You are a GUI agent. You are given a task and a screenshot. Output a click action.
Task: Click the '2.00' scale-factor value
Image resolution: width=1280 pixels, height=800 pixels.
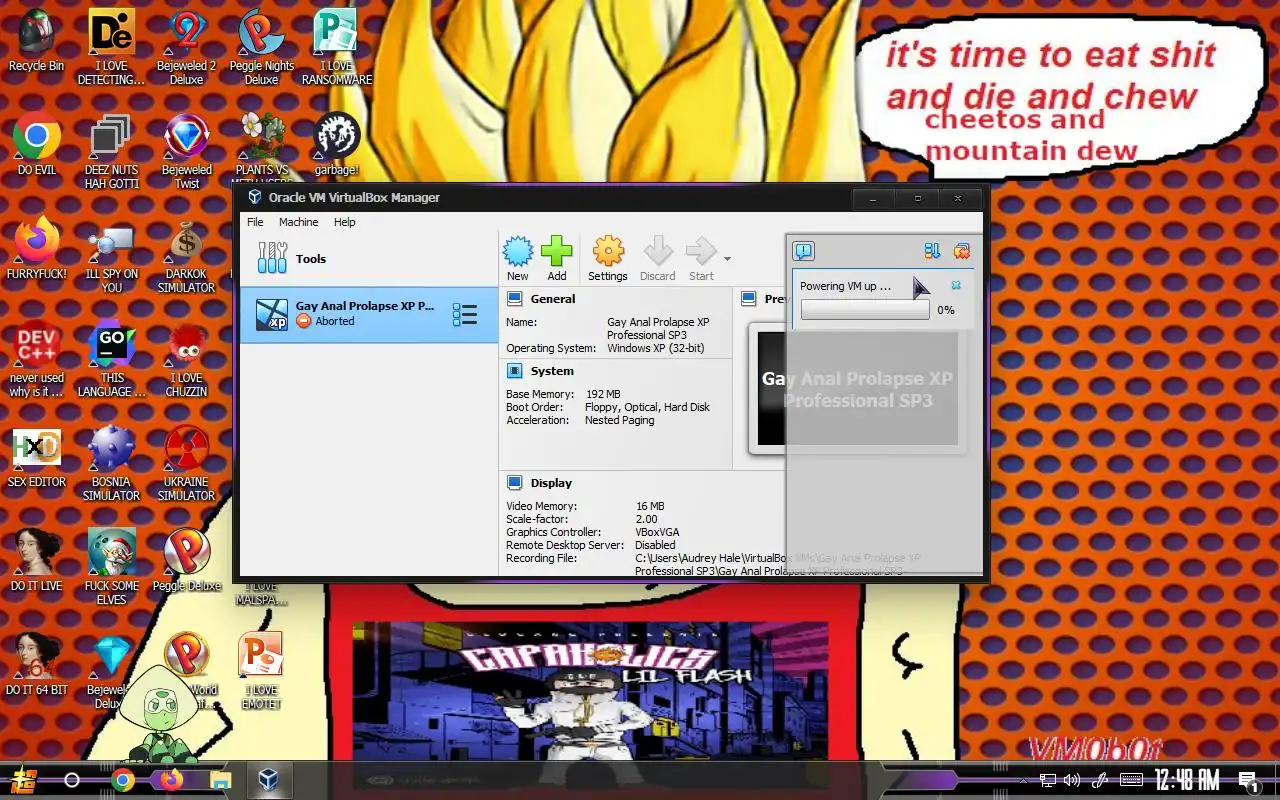click(x=646, y=519)
